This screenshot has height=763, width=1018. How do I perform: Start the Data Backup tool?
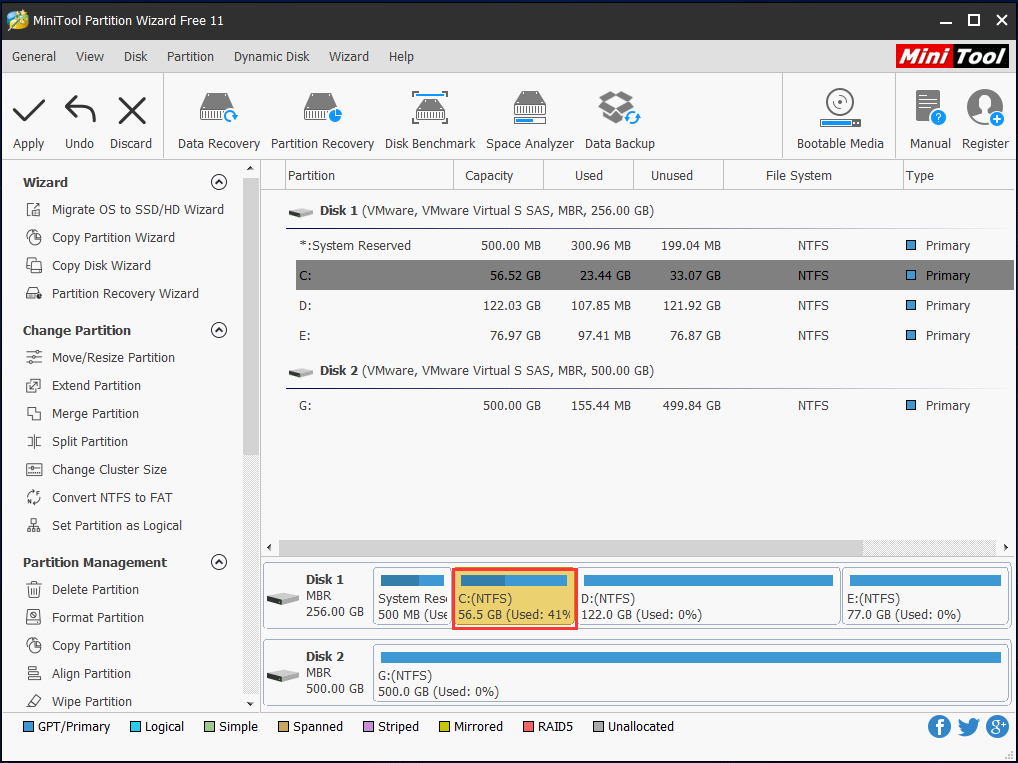coord(619,117)
